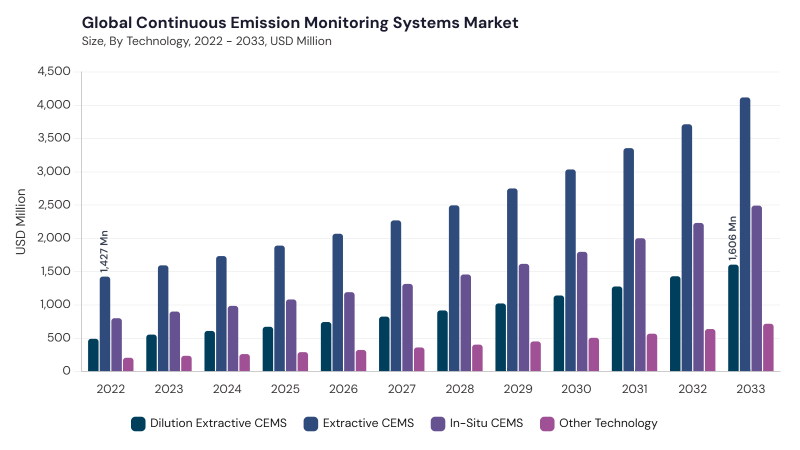Click the 1,500 y-axis tick label
Image resolution: width=800 pixels, height=450 pixels.
click(x=54, y=271)
